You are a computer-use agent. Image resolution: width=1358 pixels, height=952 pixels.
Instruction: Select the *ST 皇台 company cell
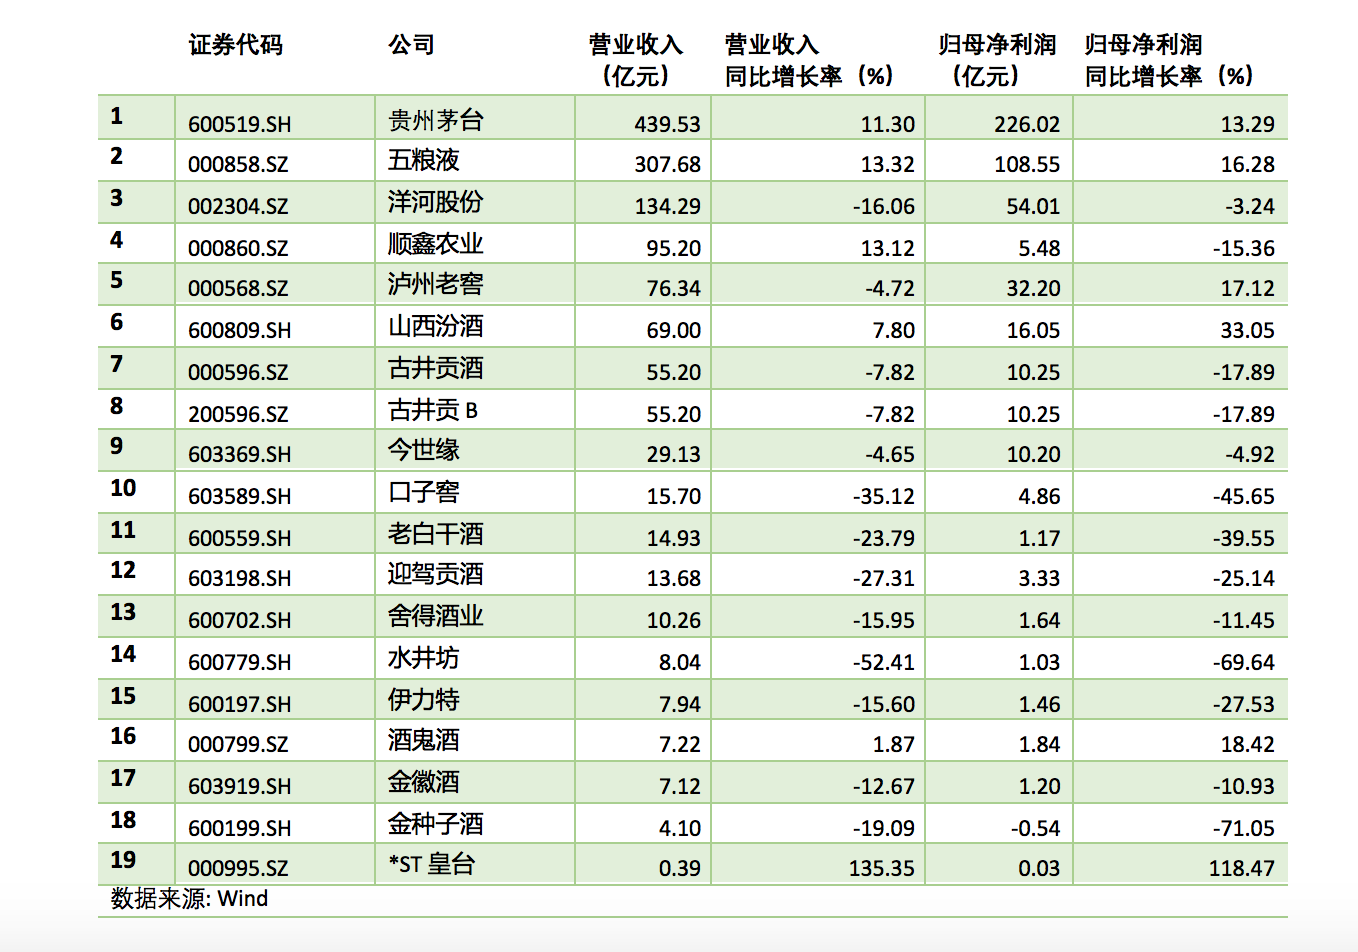(x=430, y=866)
